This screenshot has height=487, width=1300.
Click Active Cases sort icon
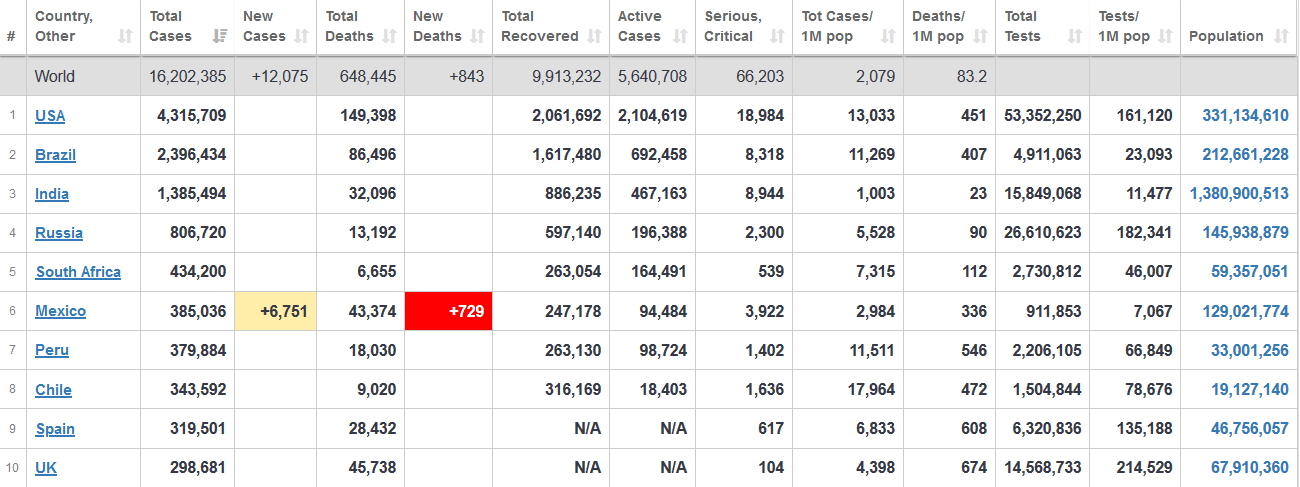pyautogui.click(x=680, y=36)
